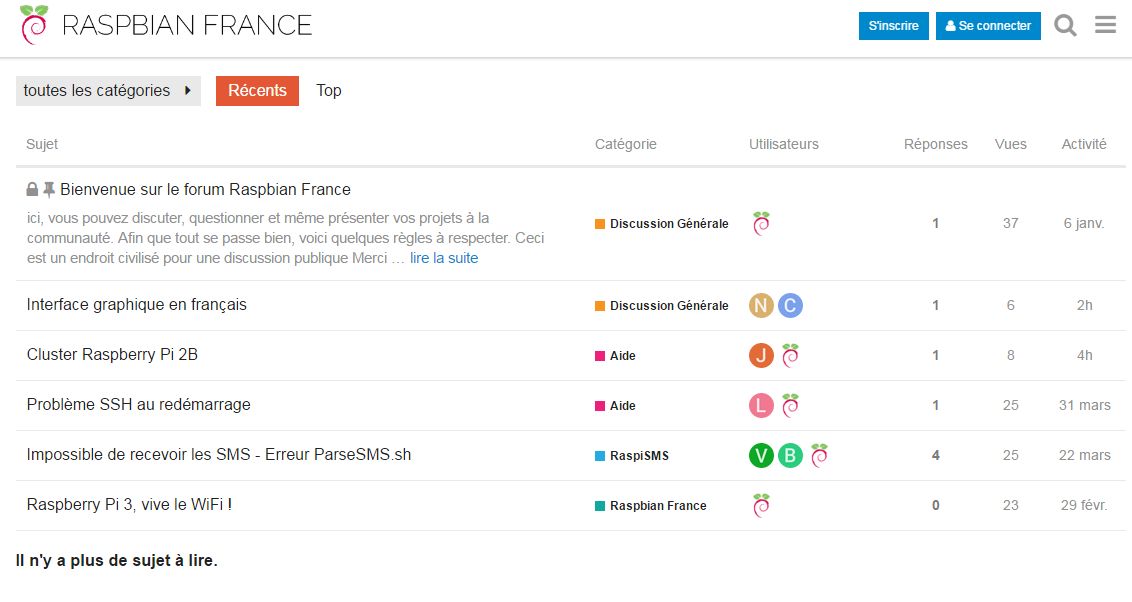Click green B avatar on SMS topic

[791, 455]
